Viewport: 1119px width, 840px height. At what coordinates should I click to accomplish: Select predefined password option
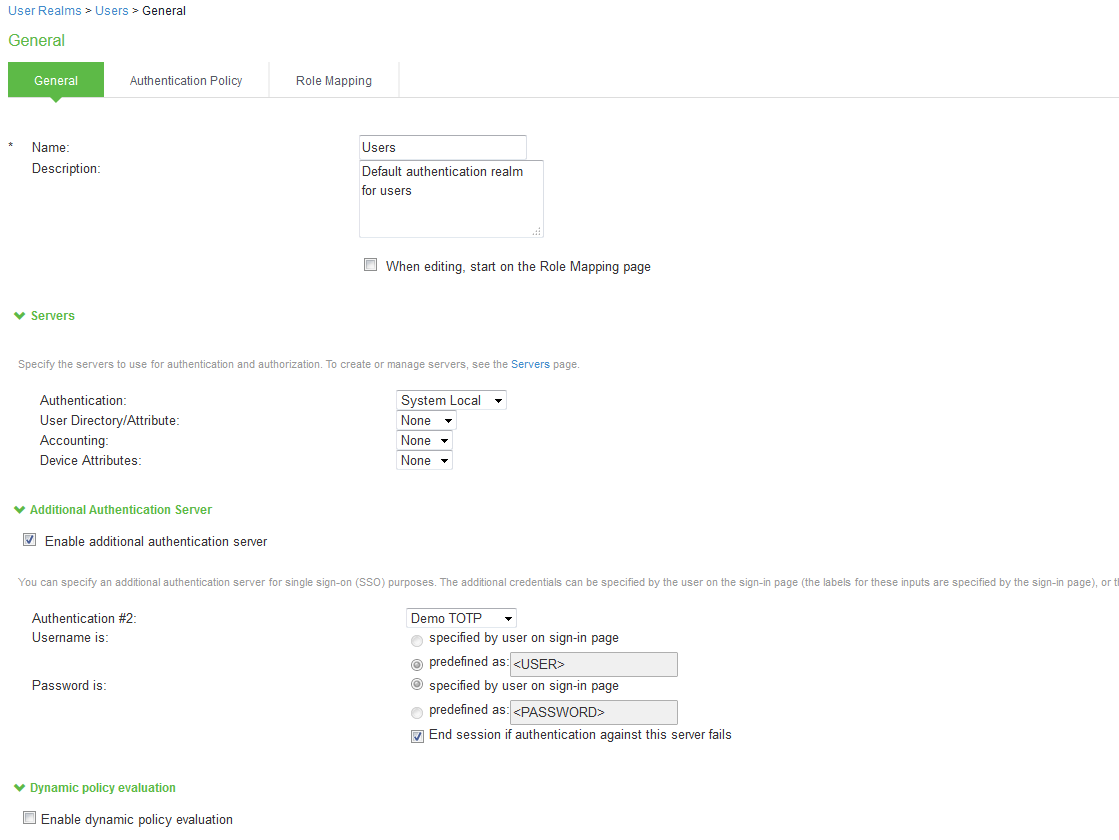(416, 711)
